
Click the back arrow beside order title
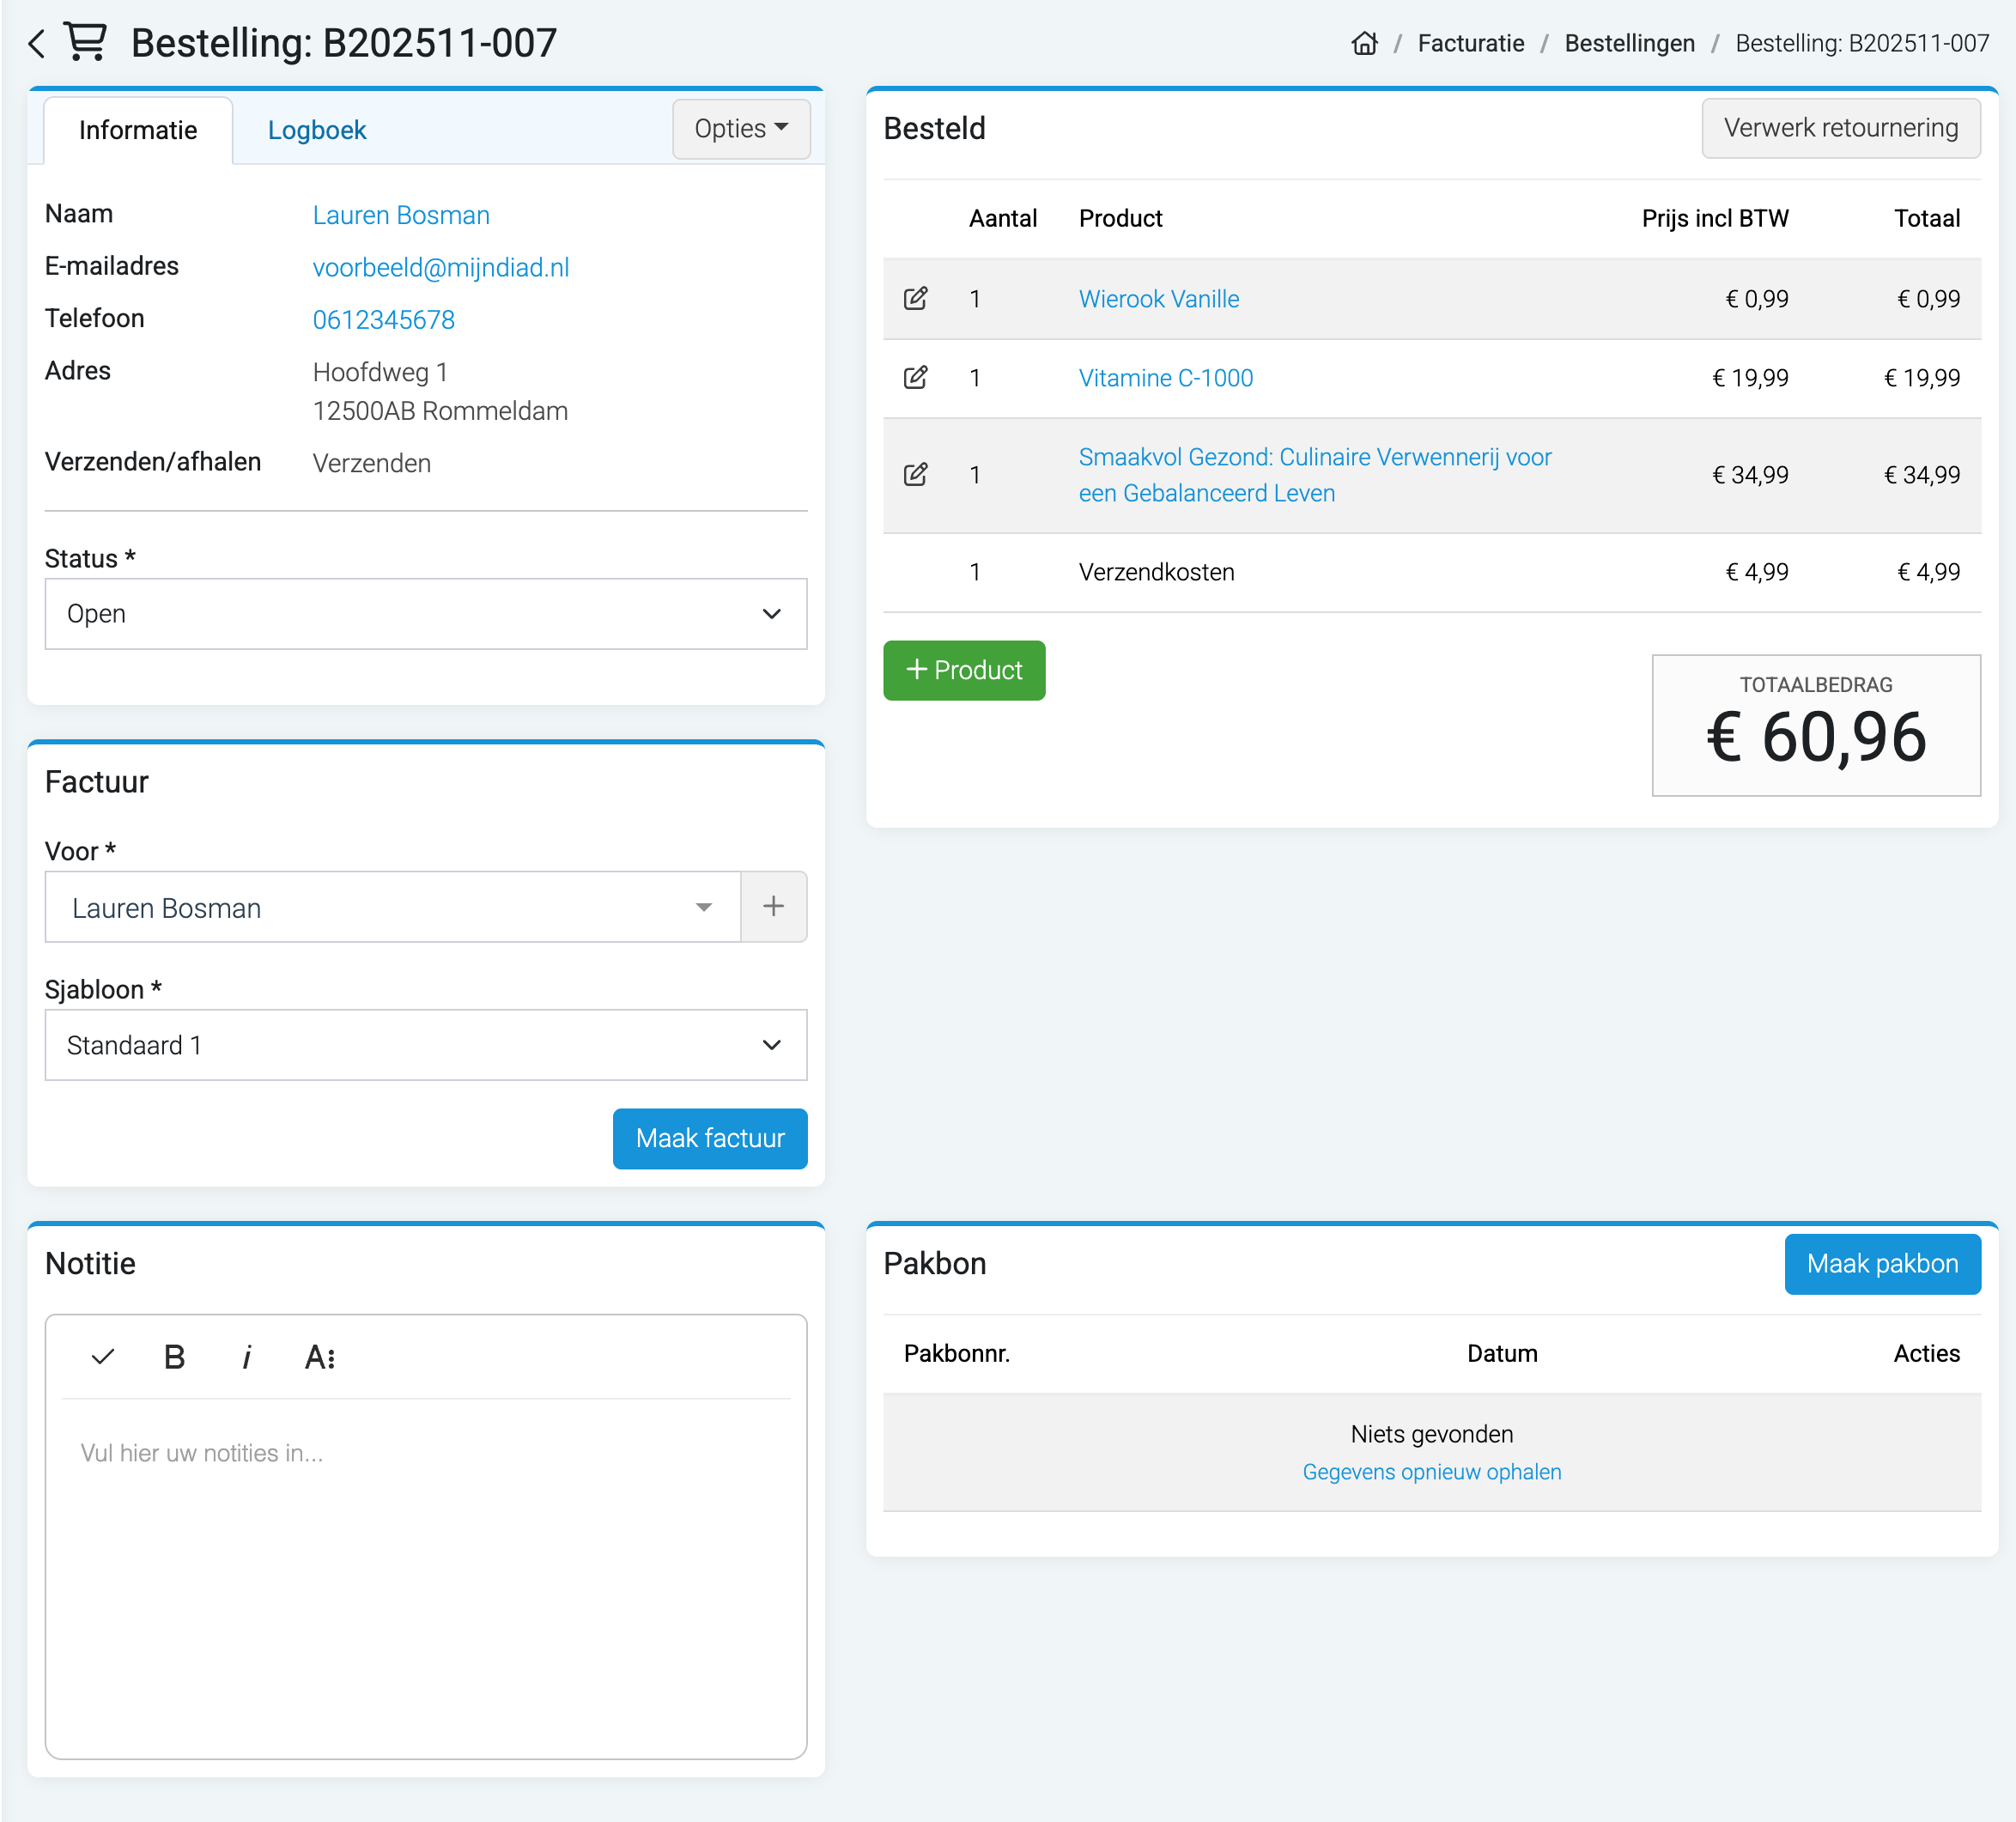37,44
